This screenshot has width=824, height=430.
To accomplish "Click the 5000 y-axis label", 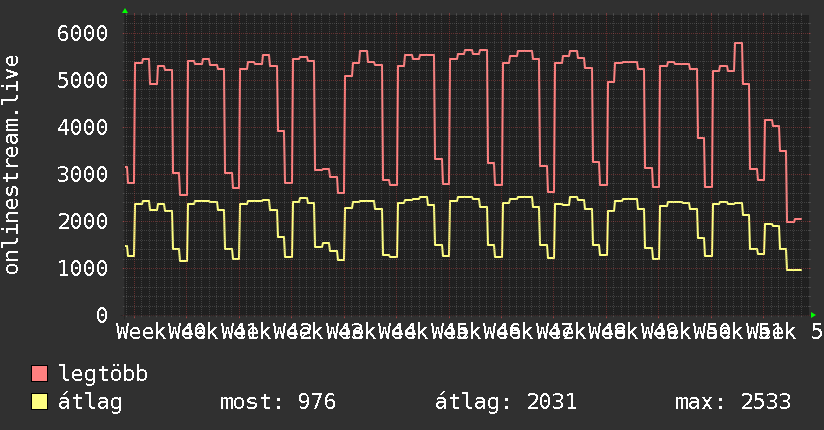I will pos(83,80).
